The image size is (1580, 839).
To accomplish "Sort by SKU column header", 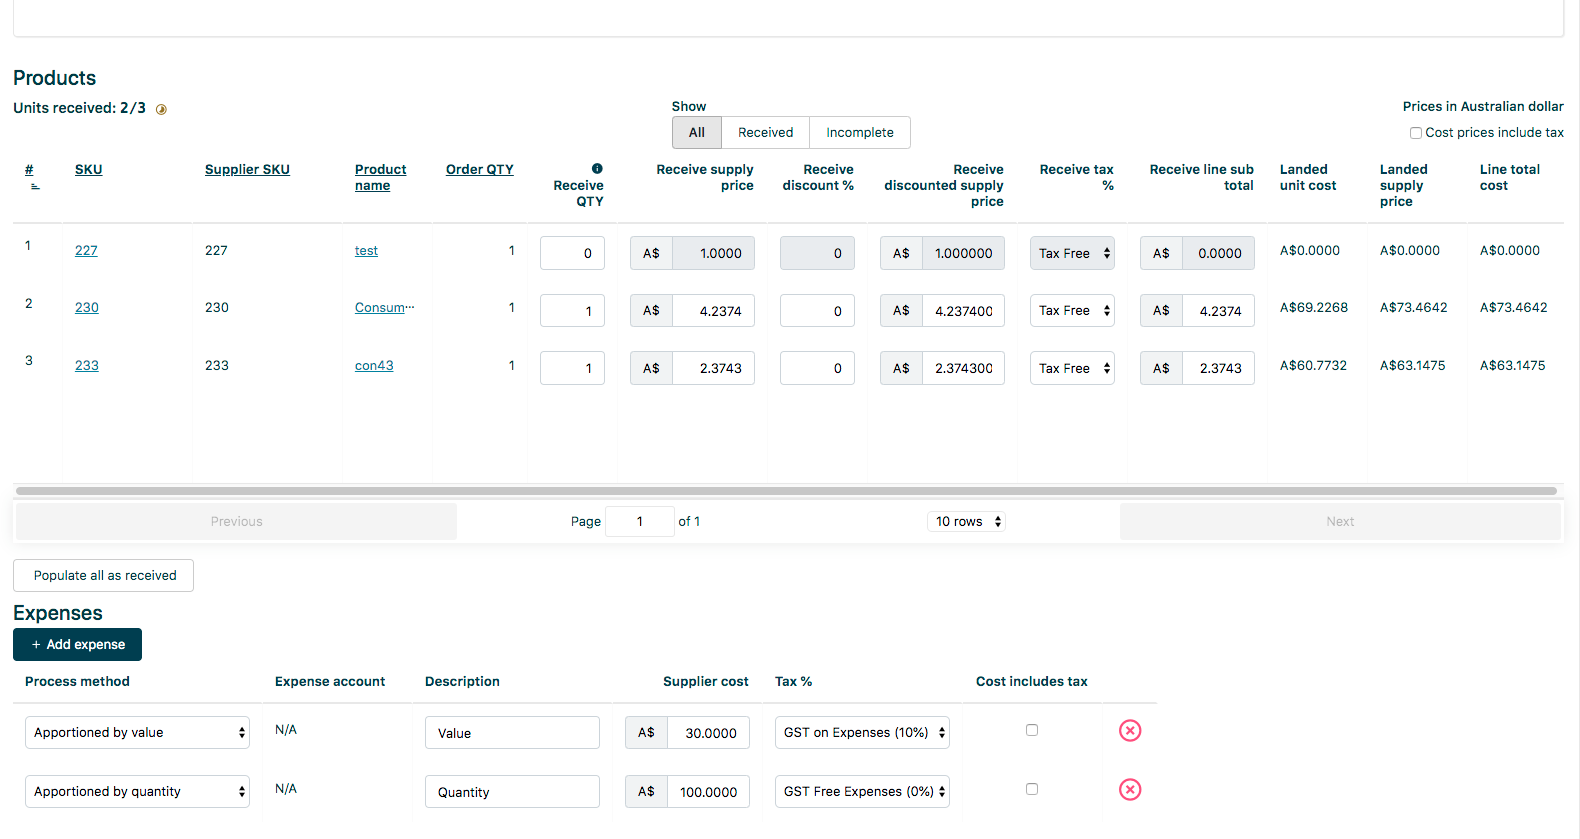I will click(89, 169).
